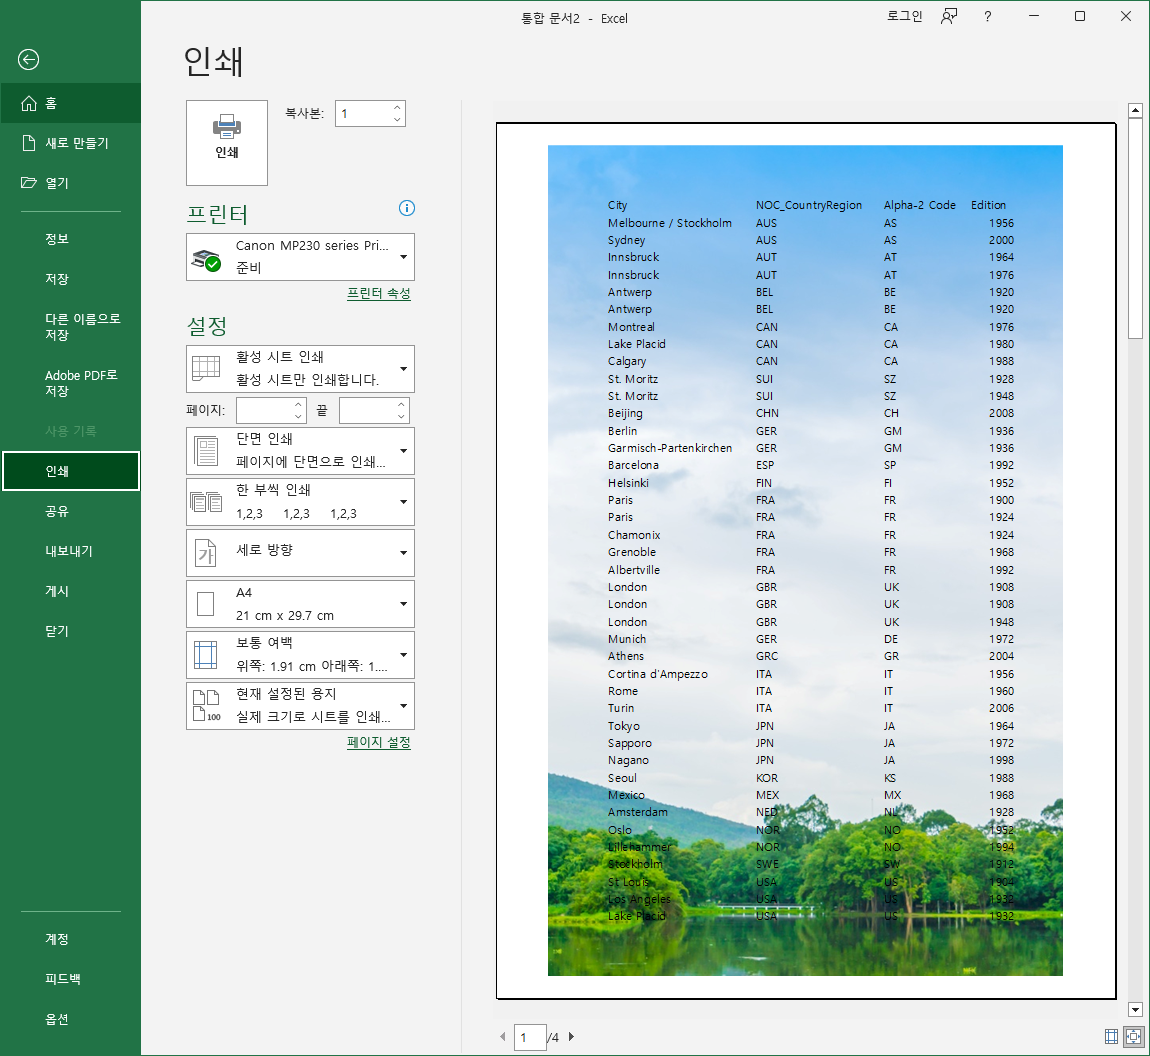The width and height of the screenshot is (1150, 1056).
Task: Click 'Garmisch-Partenkirchen' in preview
Action: (x=670, y=448)
